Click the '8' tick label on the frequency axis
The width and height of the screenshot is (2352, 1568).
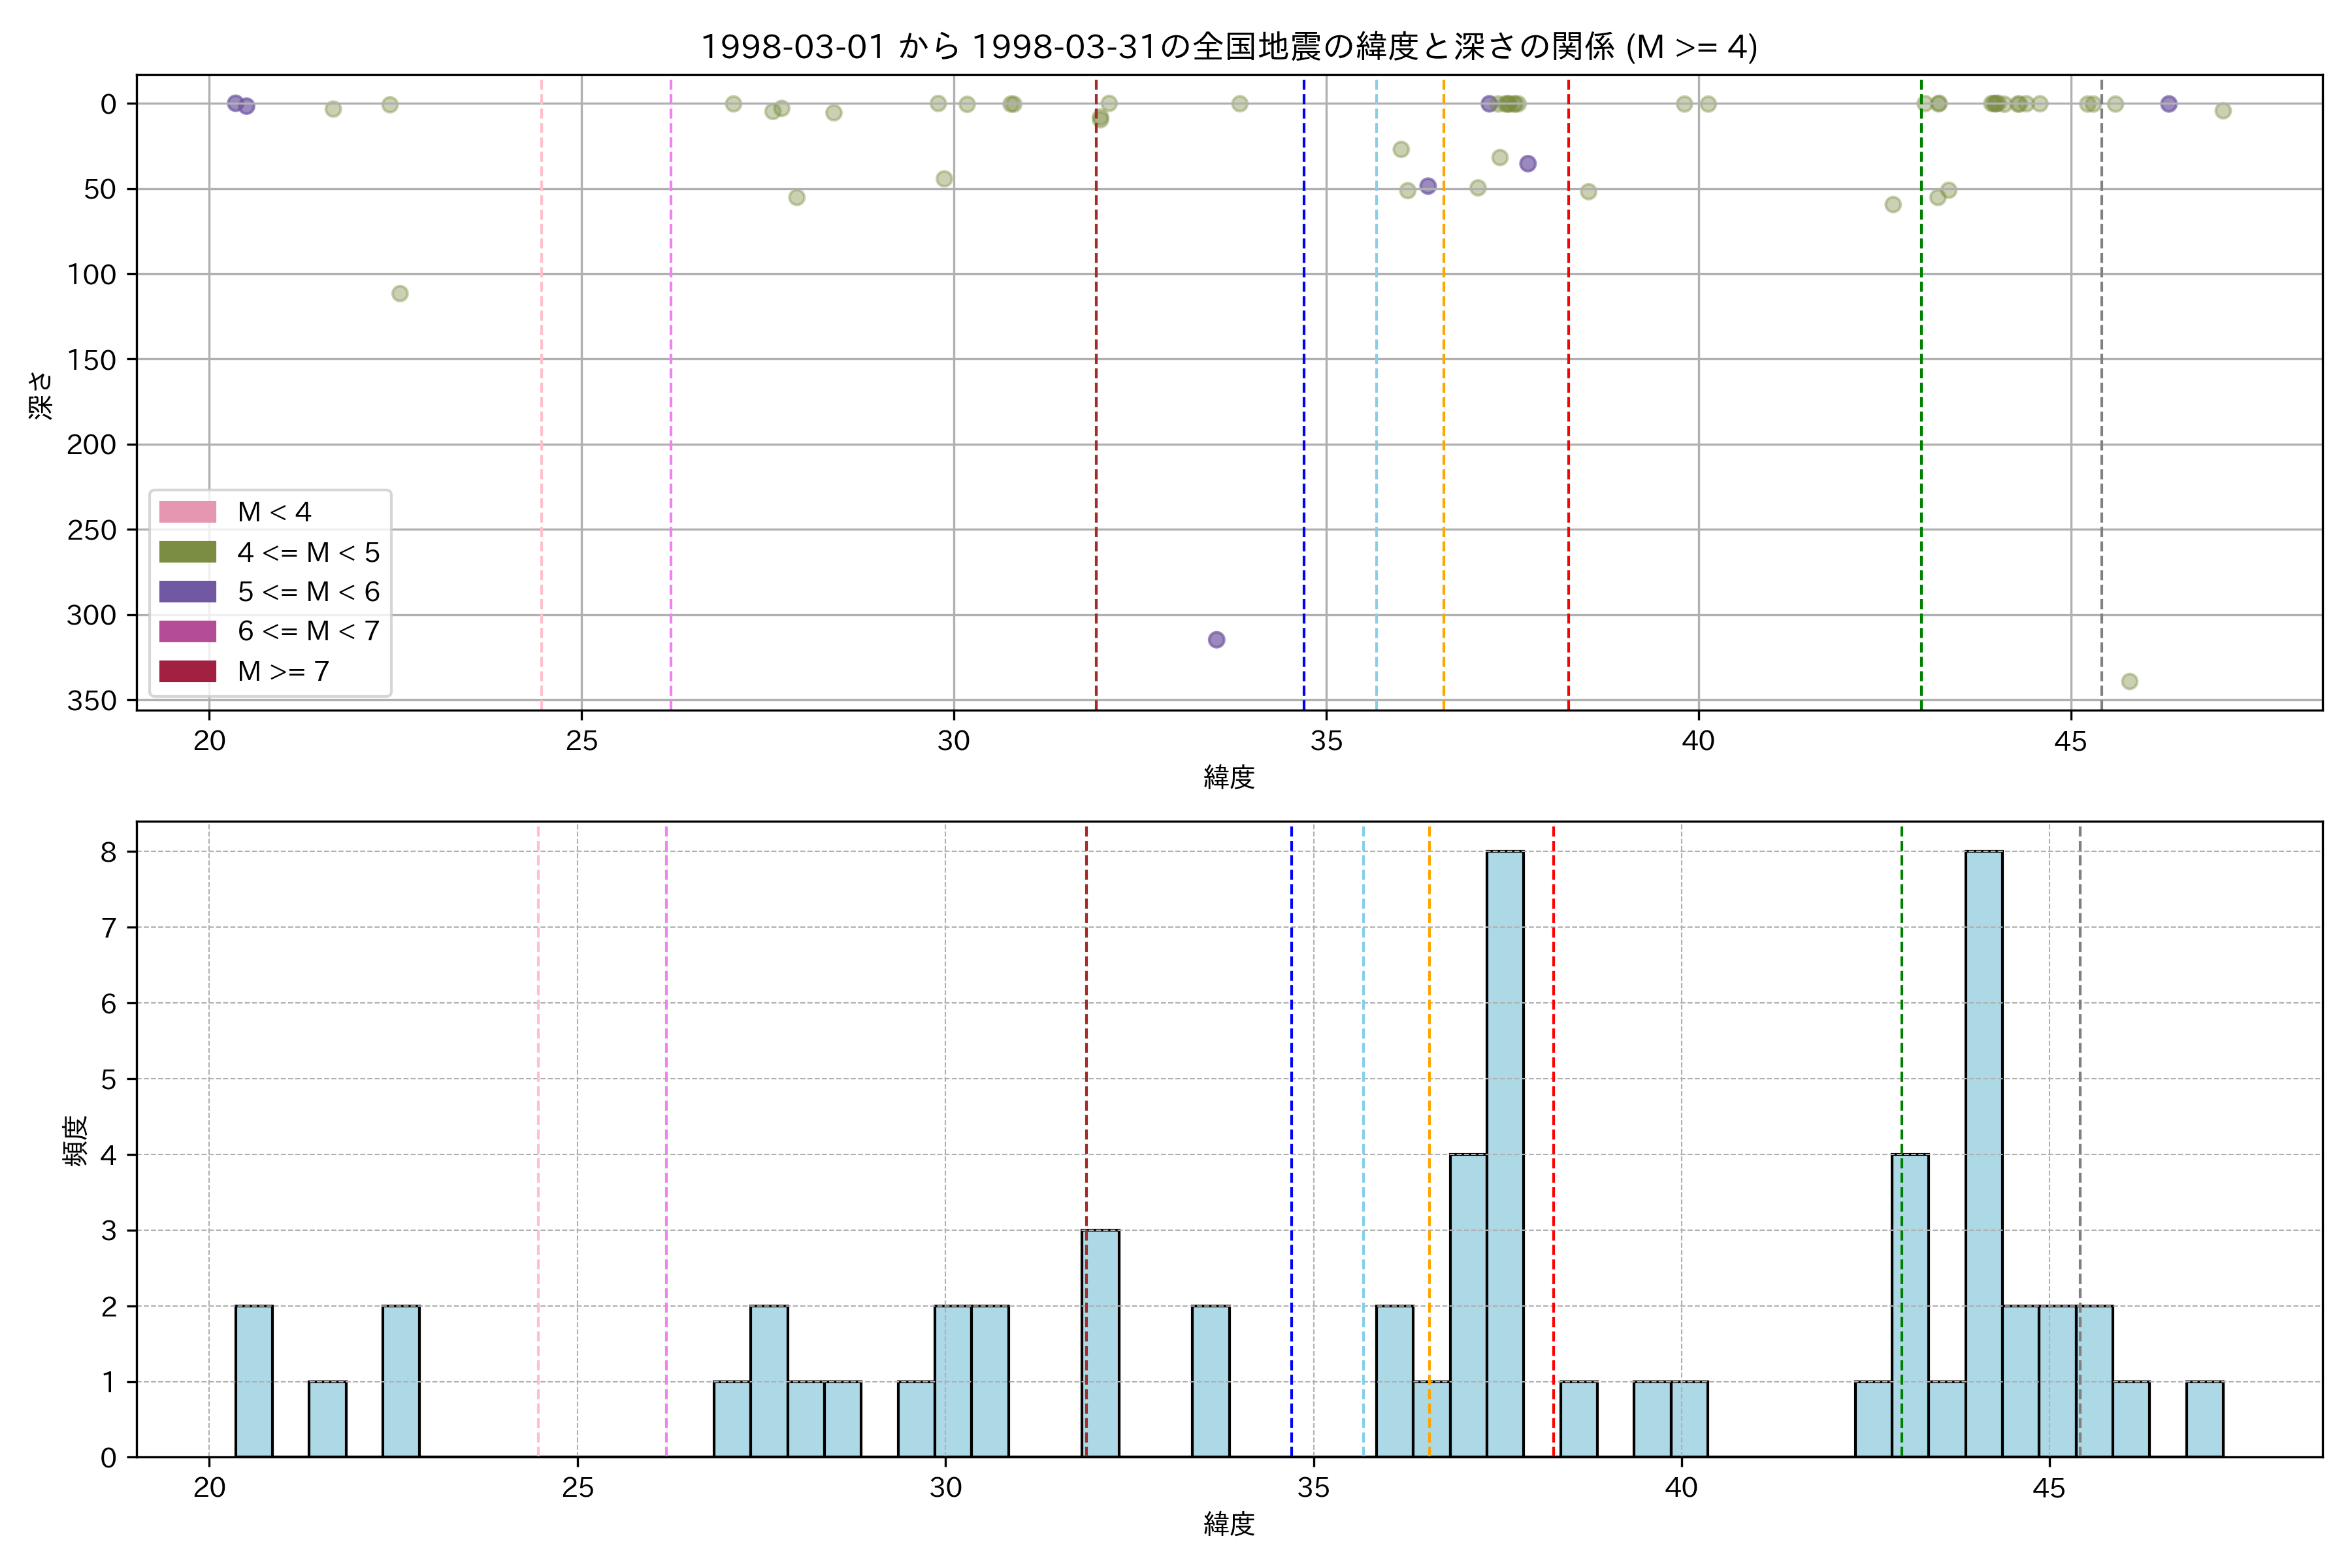[x=108, y=852]
